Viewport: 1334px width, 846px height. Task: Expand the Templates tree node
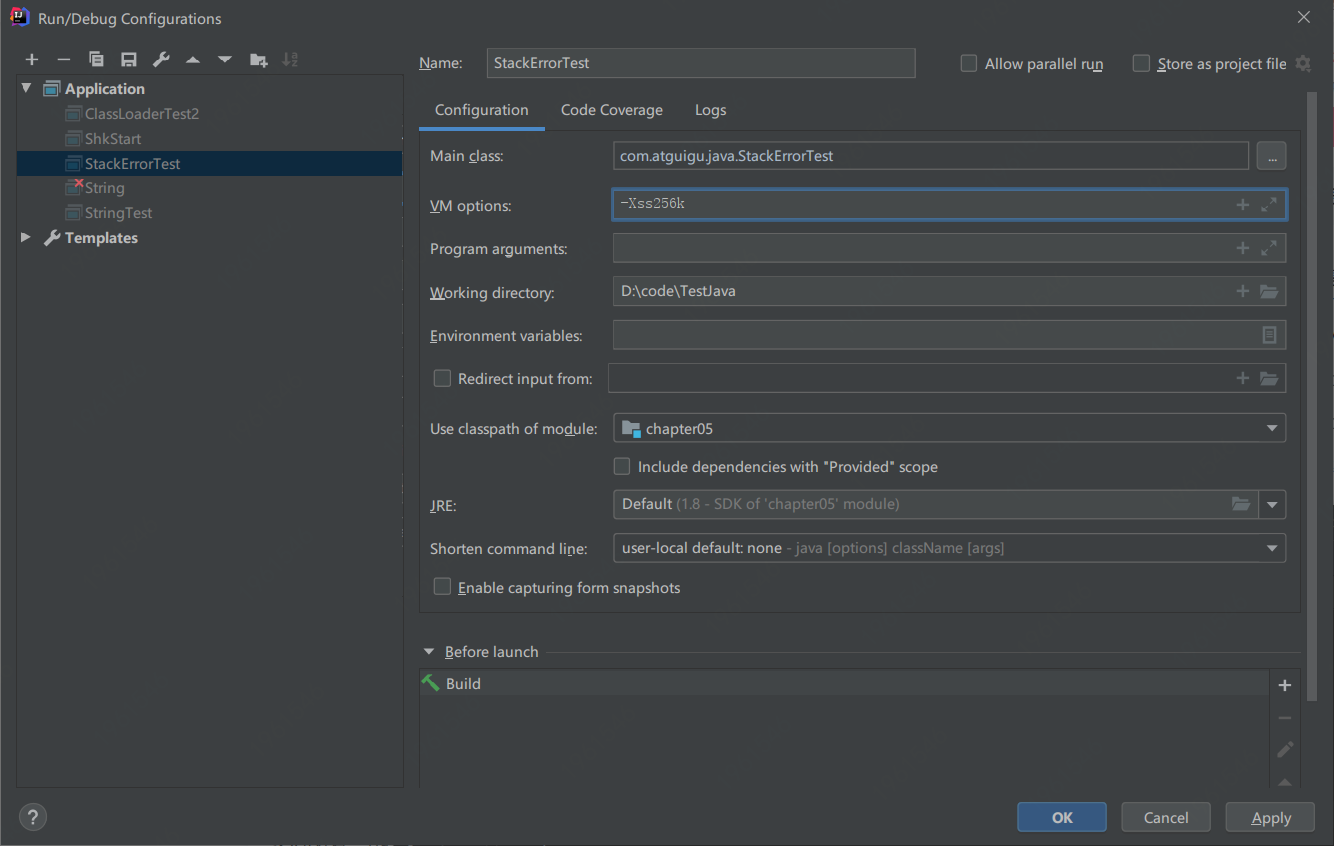click(26, 238)
